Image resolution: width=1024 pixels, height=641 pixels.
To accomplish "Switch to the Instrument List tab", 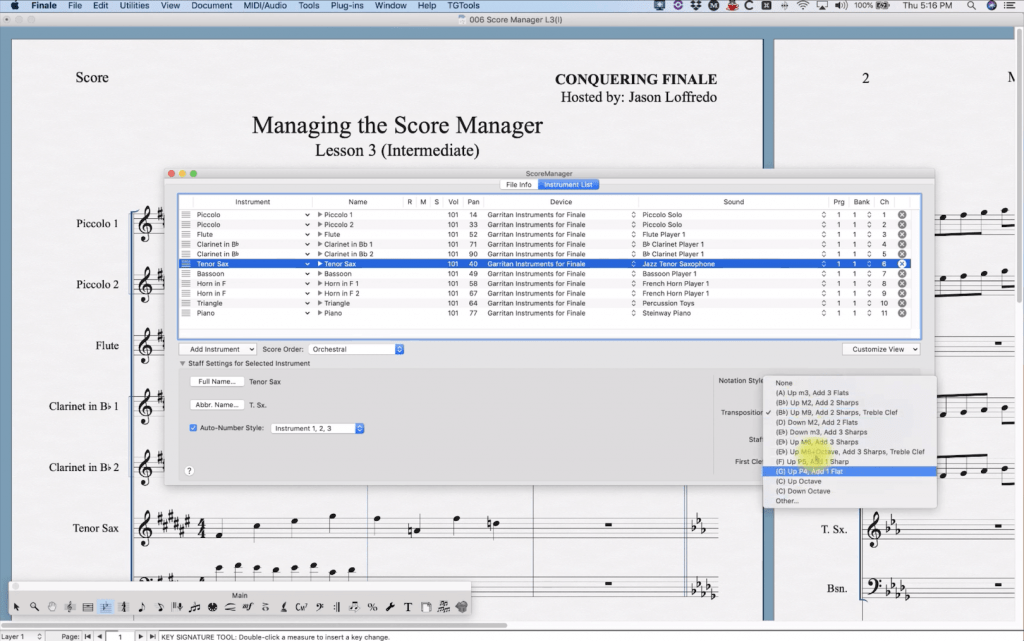I will pos(568,185).
